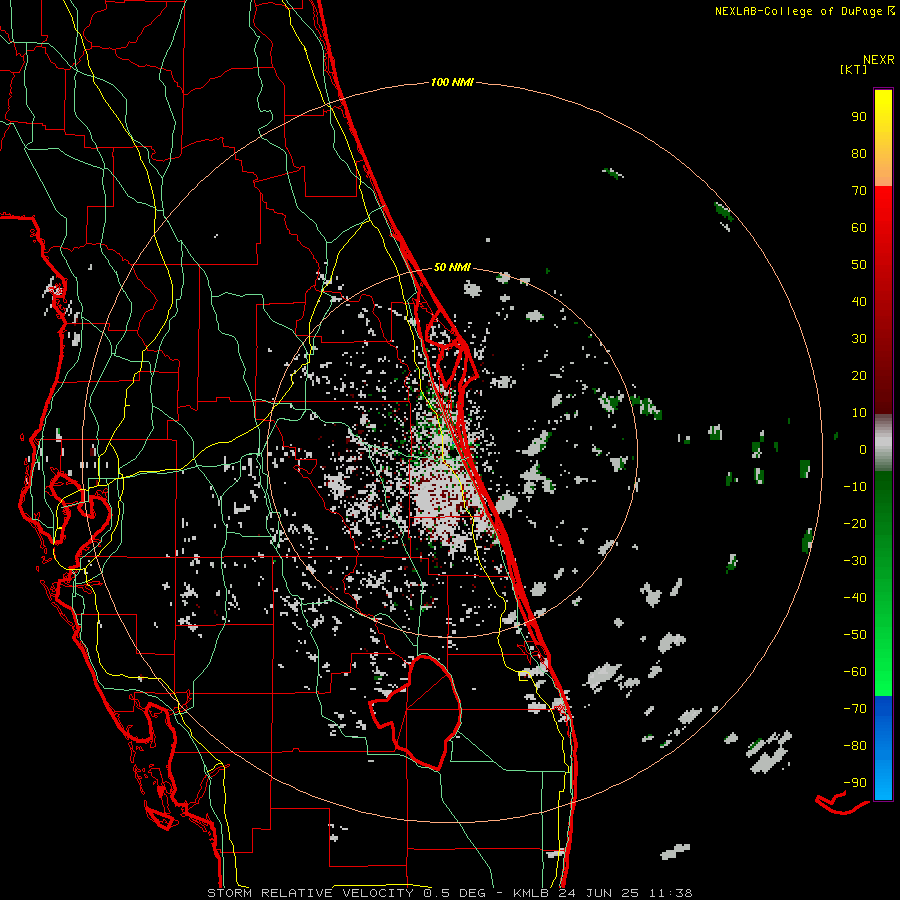Select the -80 knot scale label

pyautogui.click(x=855, y=746)
